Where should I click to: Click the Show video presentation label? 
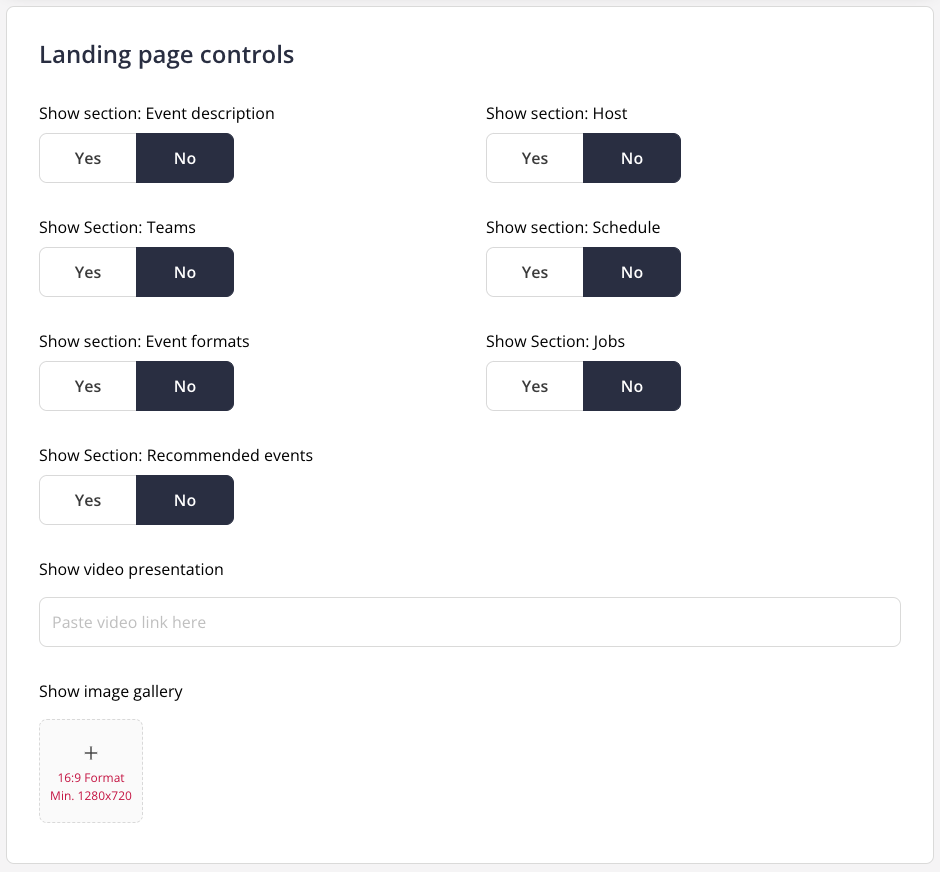(x=131, y=569)
